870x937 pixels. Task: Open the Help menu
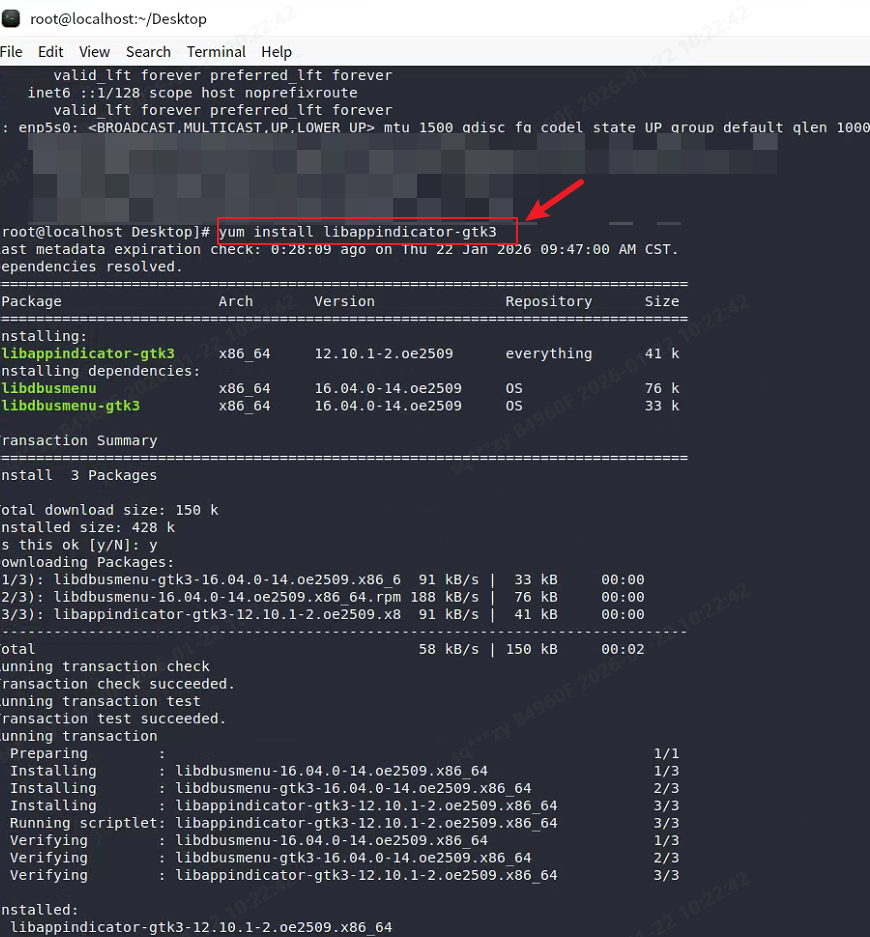(x=276, y=52)
